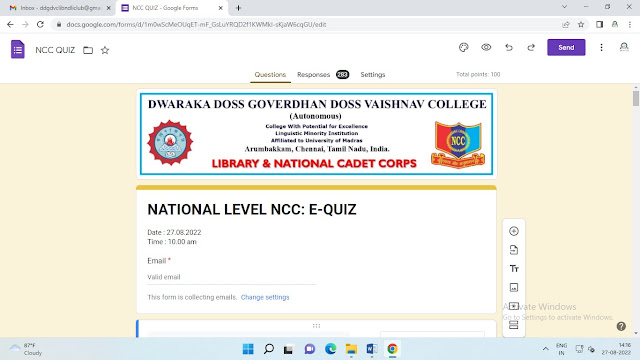640x360 pixels.
Task: Click the Send button
Action: click(566, 47)
